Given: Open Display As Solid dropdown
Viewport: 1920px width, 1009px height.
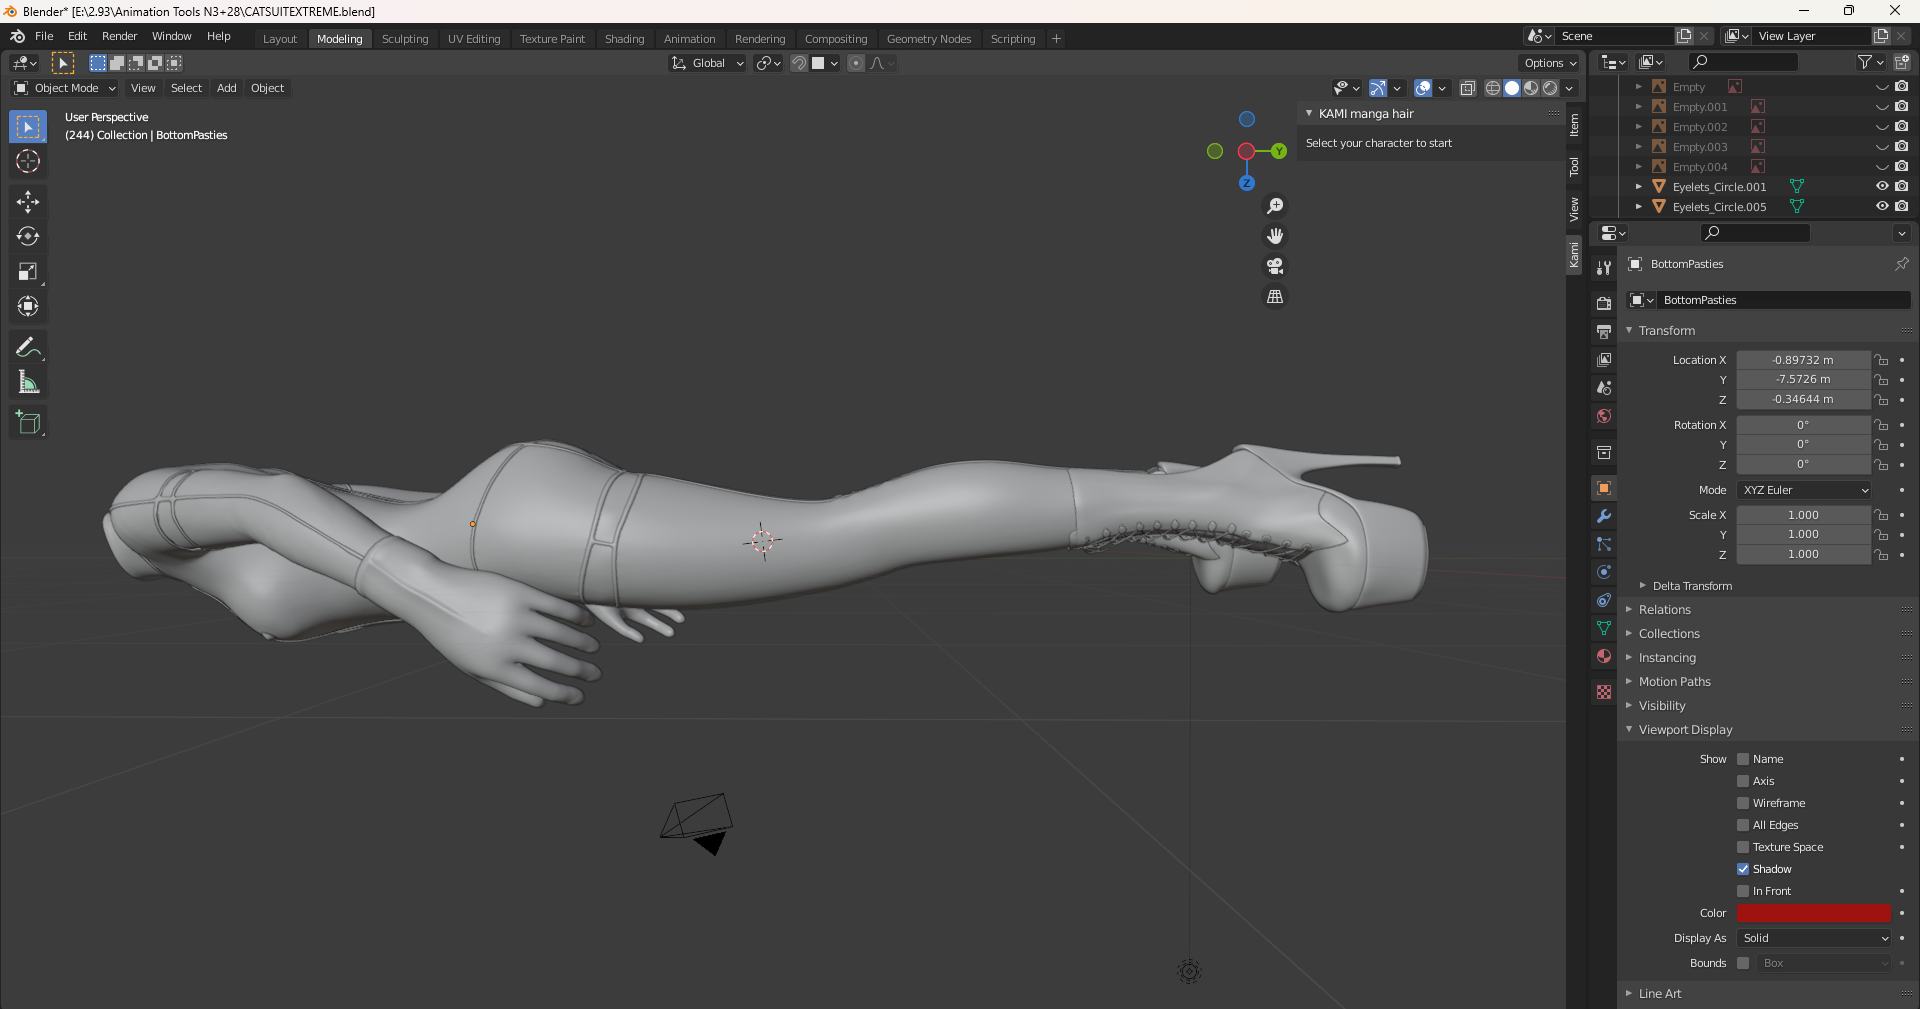Looking at the screenshot, I should click(x=1814, y=938).
